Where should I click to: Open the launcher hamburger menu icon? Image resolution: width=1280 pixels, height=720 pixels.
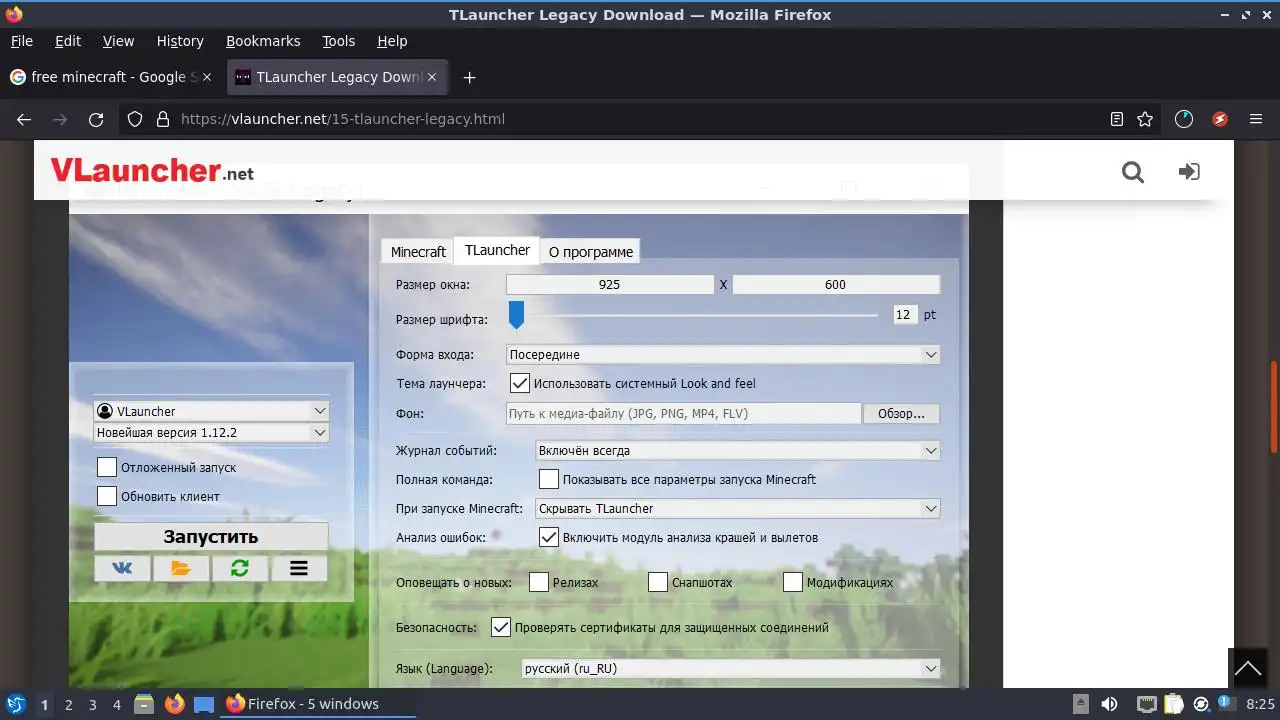pyautogui.click(x=298, y=568)
